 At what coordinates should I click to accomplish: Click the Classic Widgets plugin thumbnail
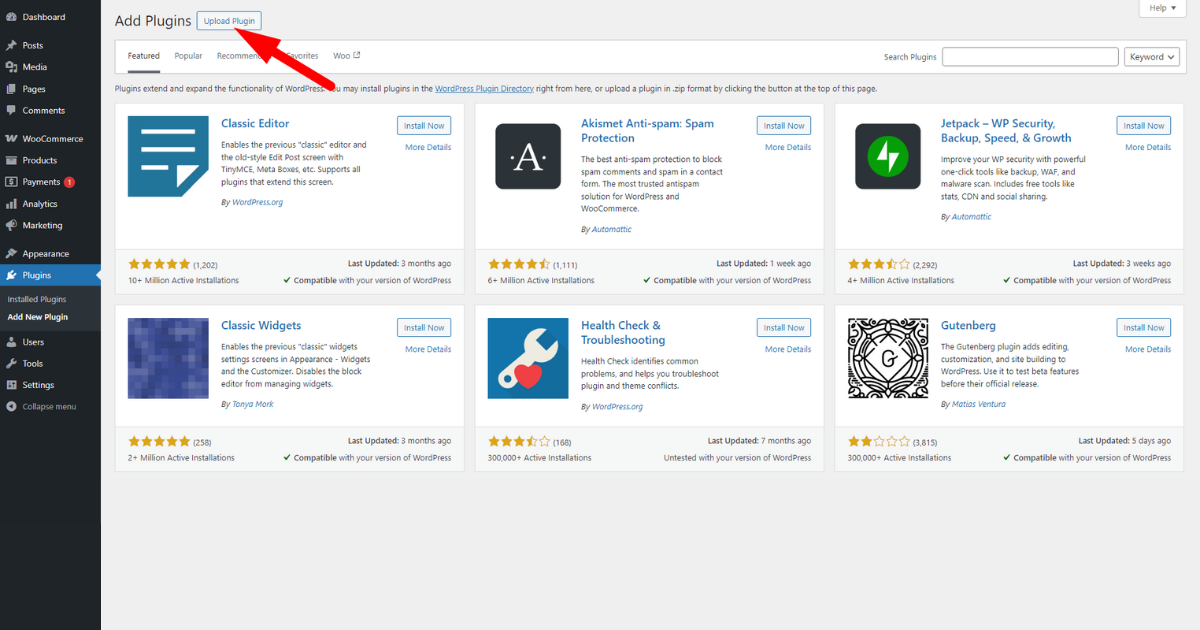coord(168,358)
